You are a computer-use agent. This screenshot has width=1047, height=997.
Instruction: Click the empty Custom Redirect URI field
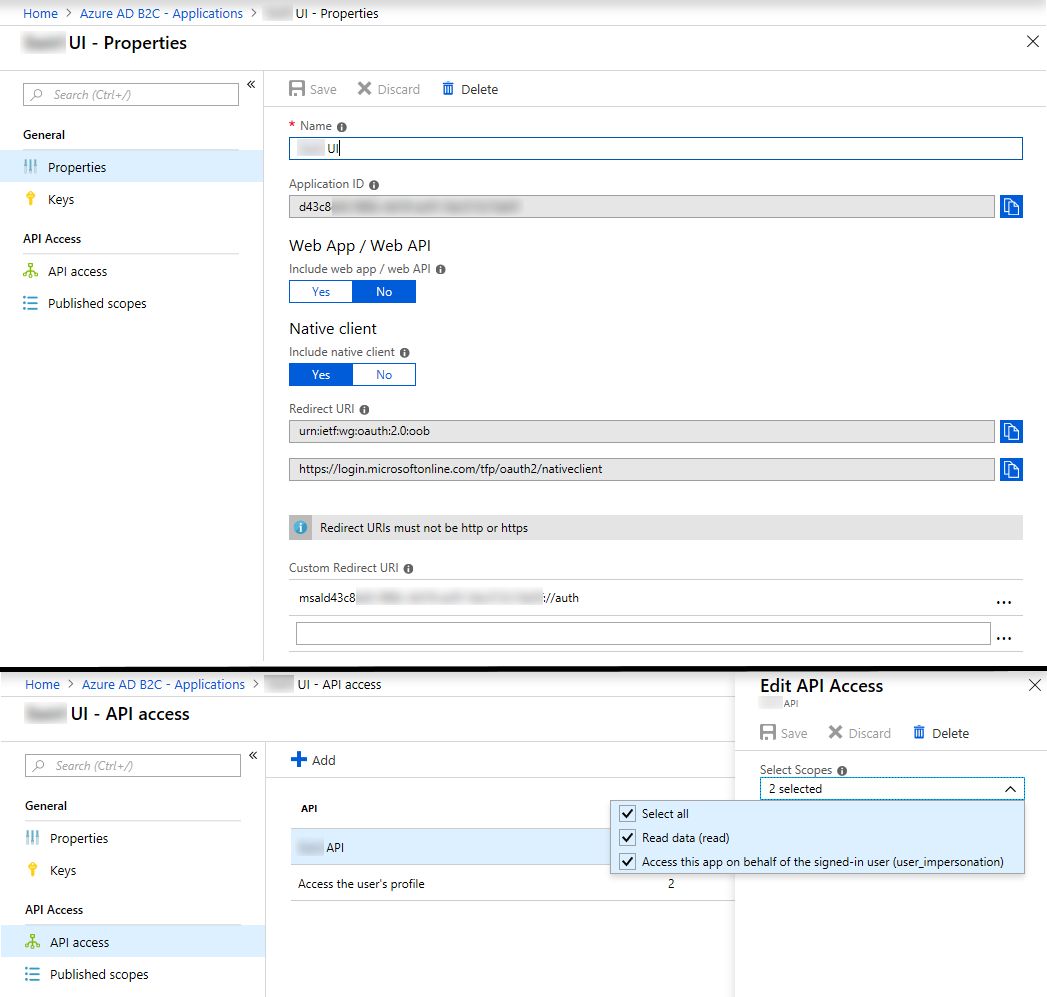point(643,634)
